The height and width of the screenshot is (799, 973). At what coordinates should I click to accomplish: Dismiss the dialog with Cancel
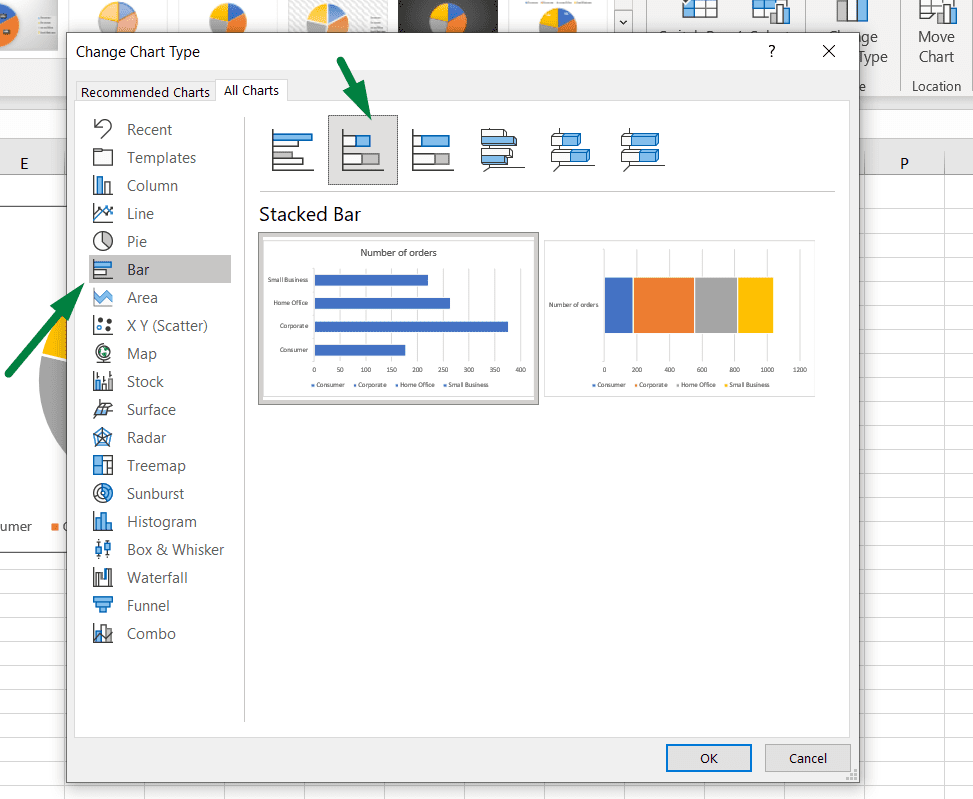click(x=807, y=758)
